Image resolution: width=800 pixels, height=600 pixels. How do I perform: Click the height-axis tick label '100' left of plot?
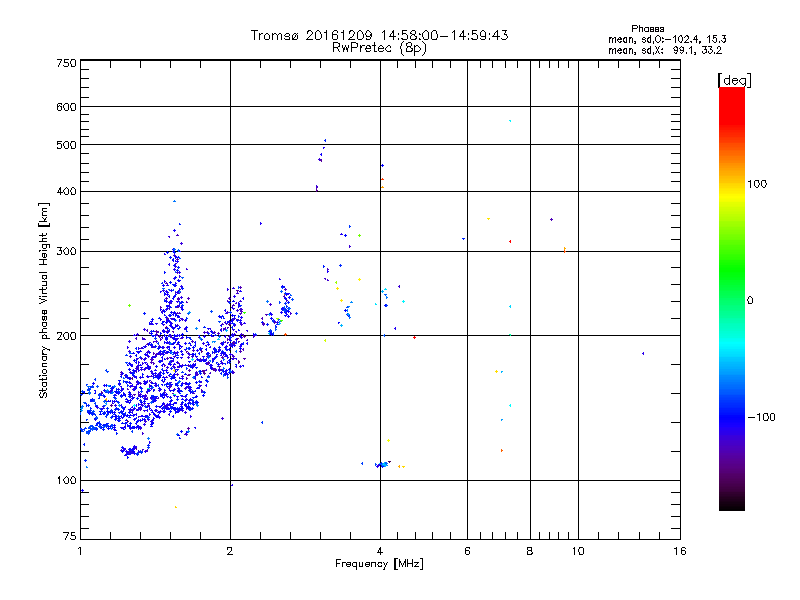(67, 480)
